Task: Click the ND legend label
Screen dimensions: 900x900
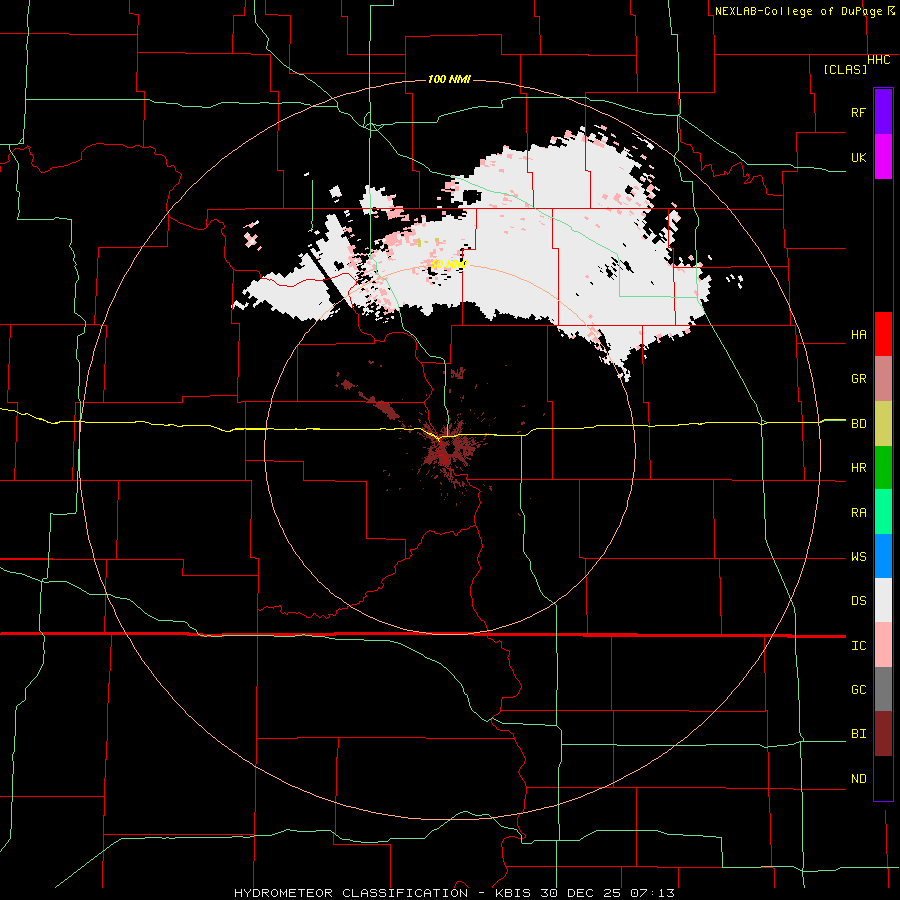Action: pos(858,779)
